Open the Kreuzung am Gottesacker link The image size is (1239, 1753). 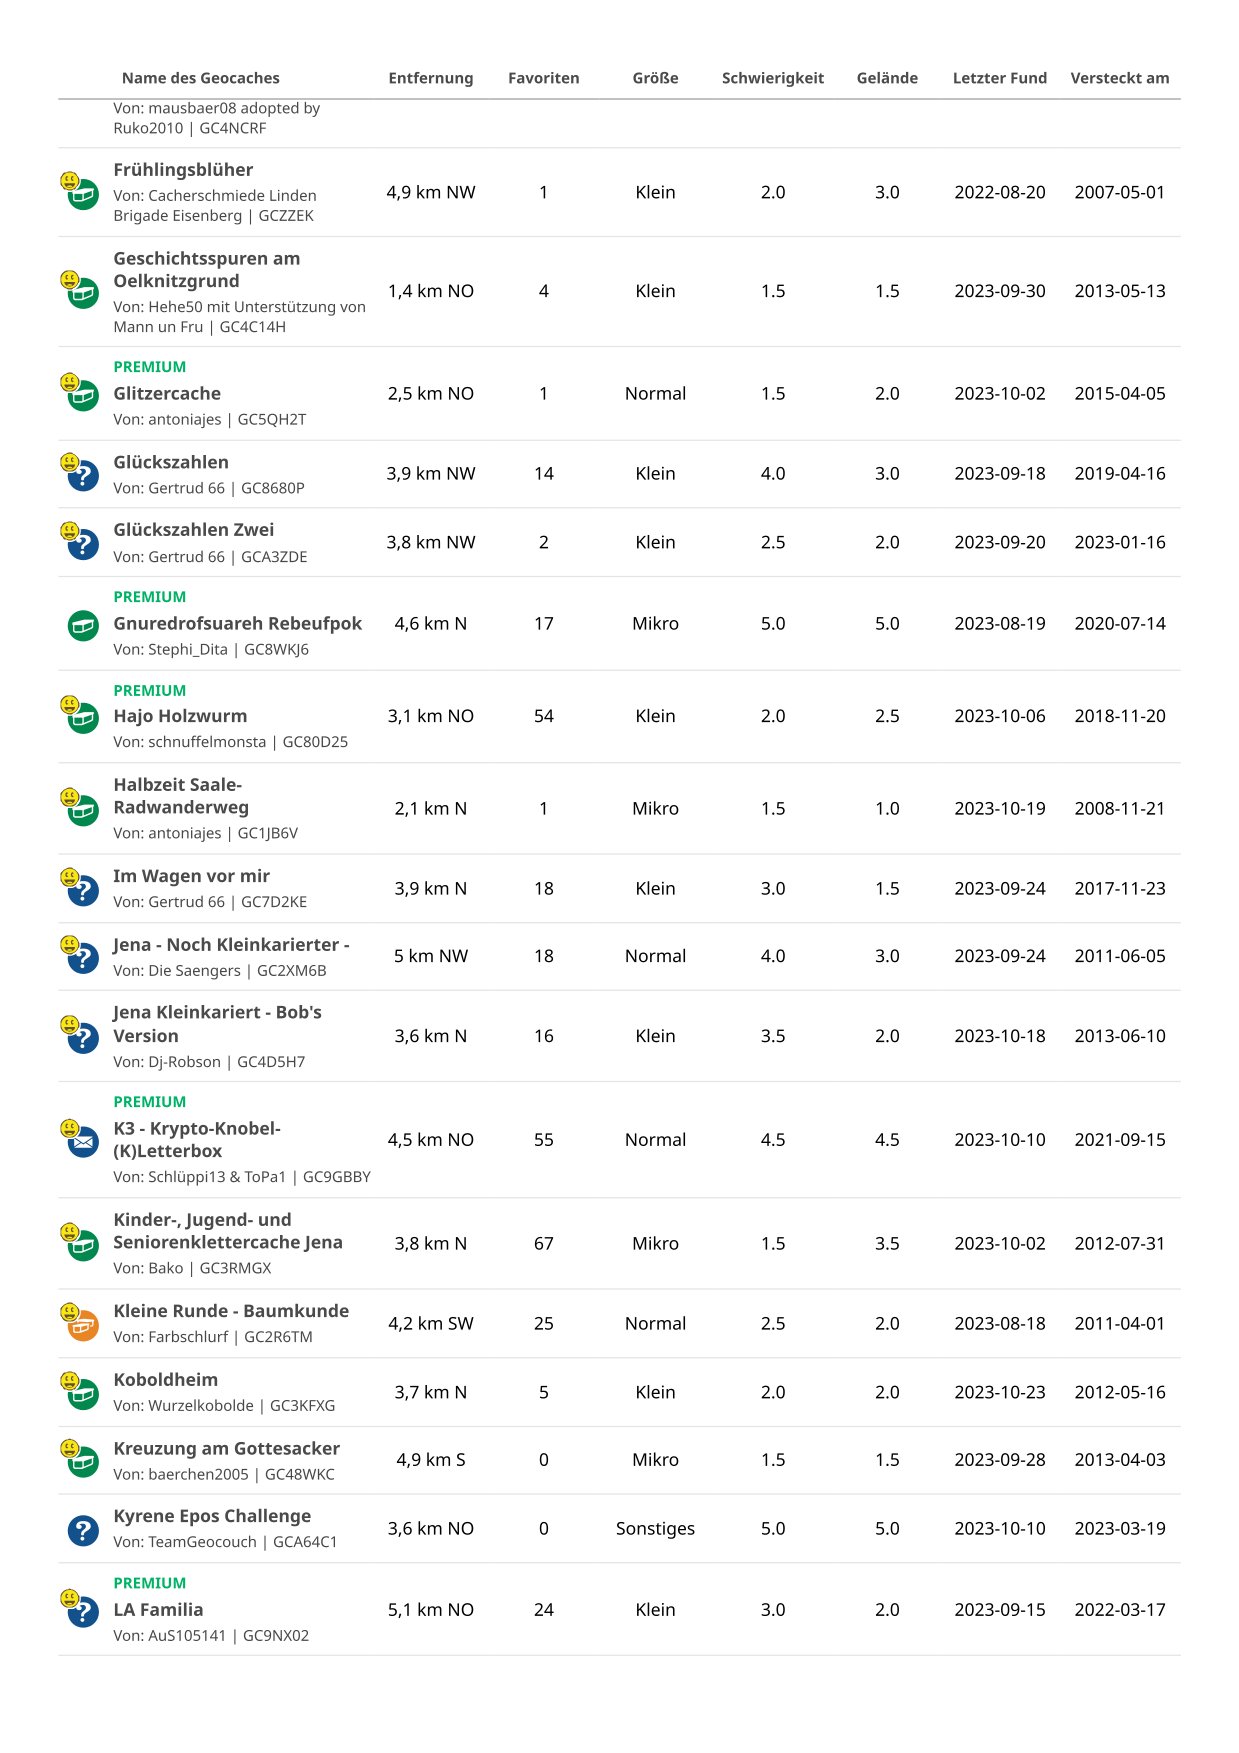pyautogui.click(x=226, y=1448)
